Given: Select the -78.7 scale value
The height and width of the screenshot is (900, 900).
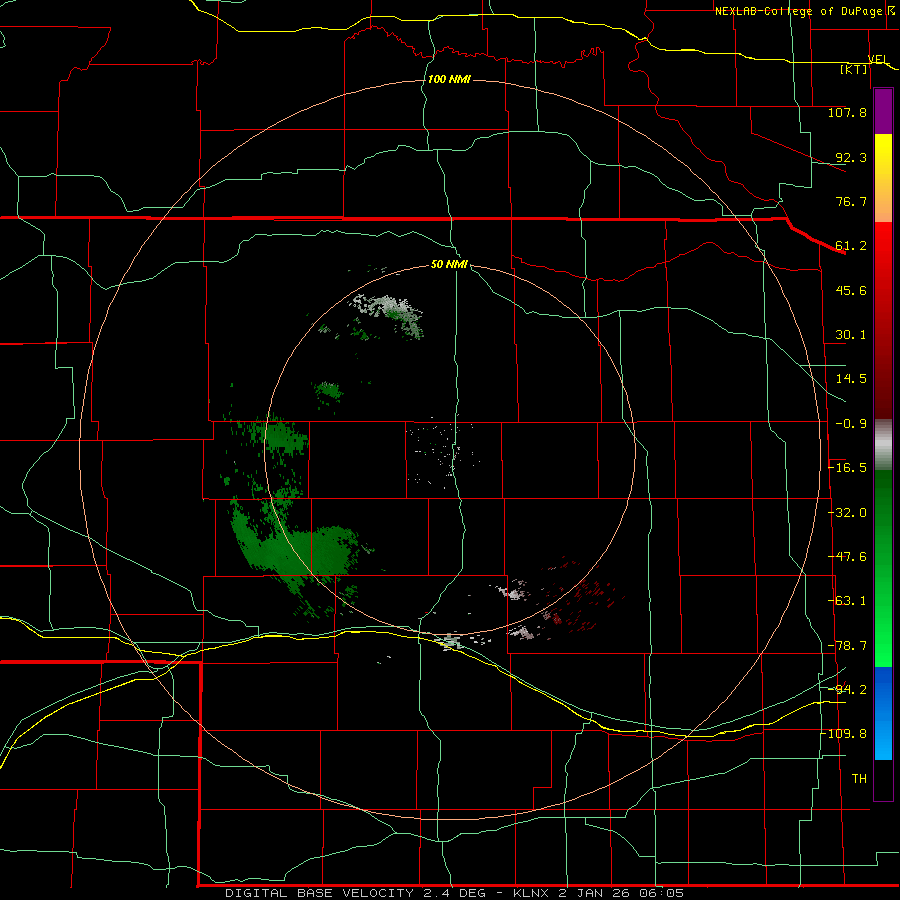Looking at the screenshot, I should click(x=847, y=646).
